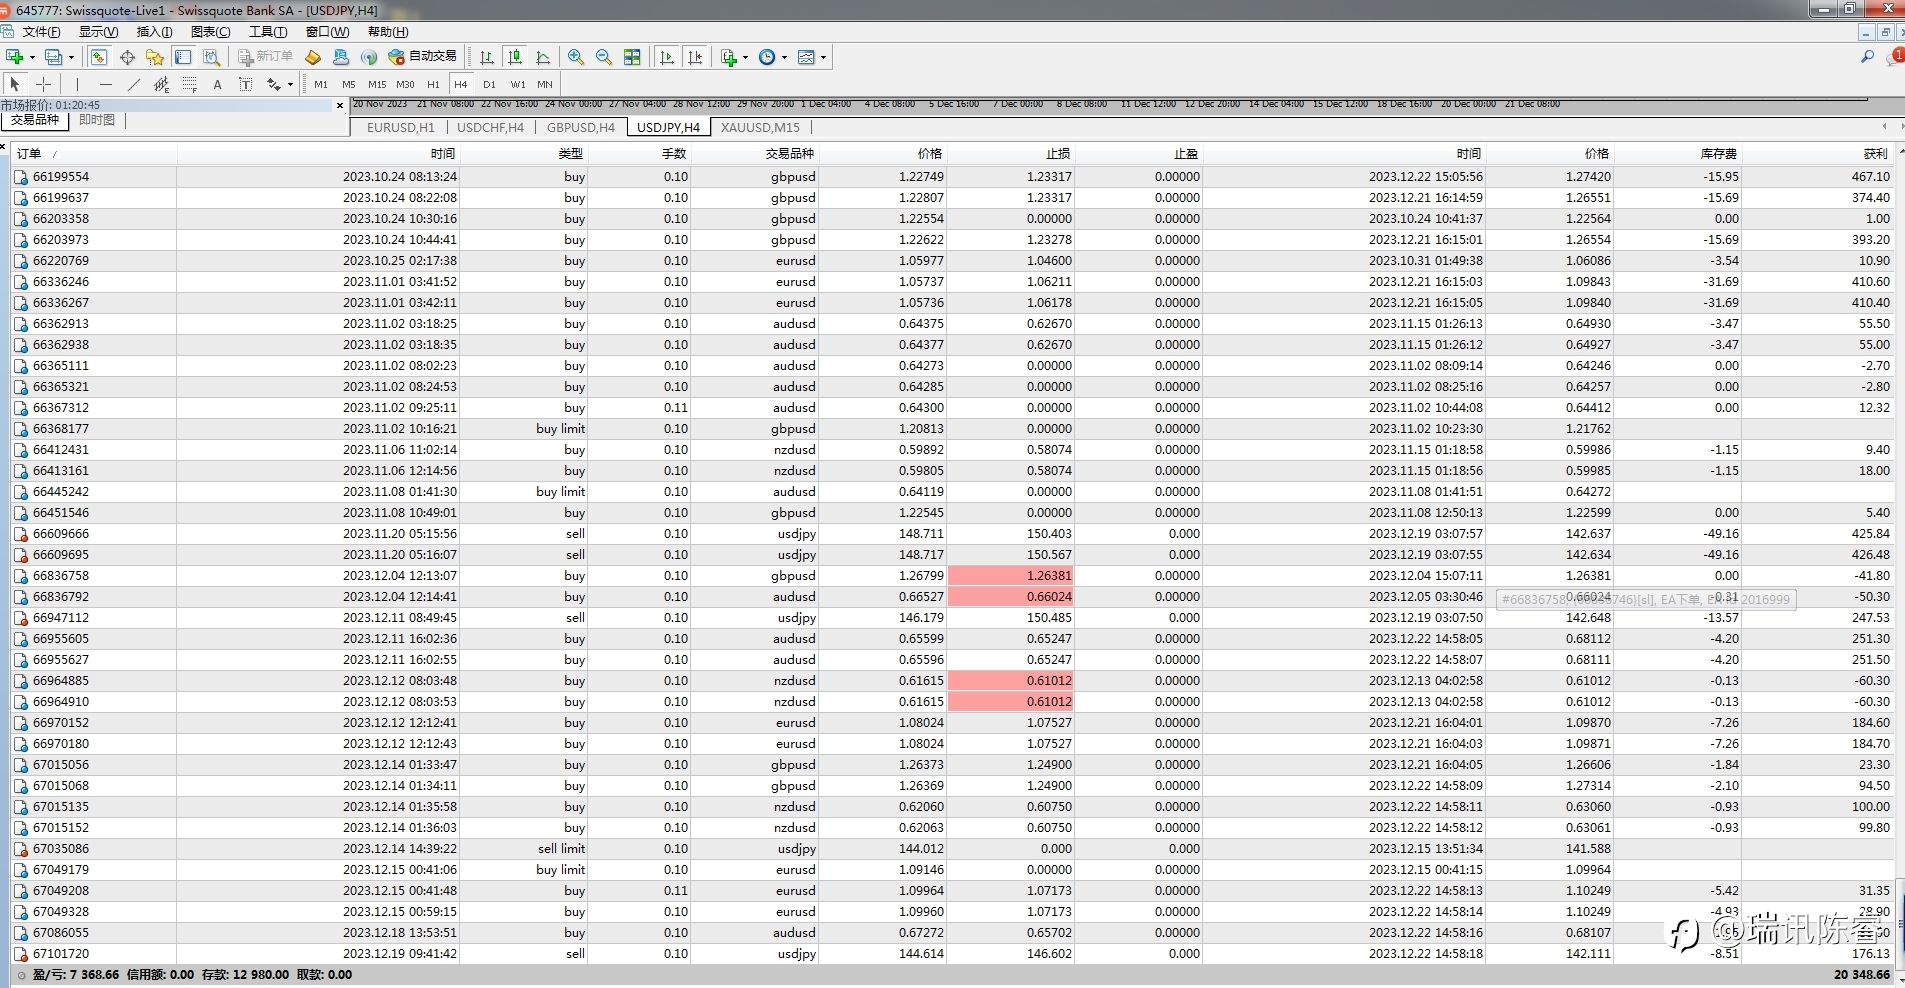
Task: Click the zoom out magnifier icon
Action: (604, 57)
